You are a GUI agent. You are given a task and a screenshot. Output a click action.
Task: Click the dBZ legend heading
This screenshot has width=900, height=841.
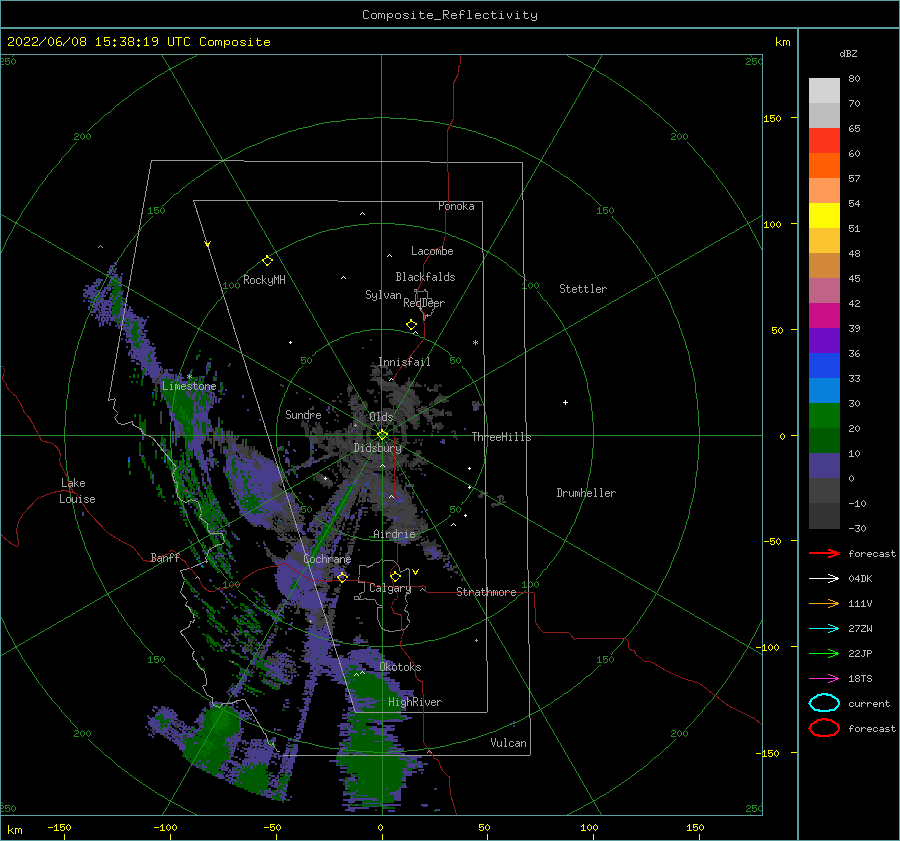tap(848, 53)
